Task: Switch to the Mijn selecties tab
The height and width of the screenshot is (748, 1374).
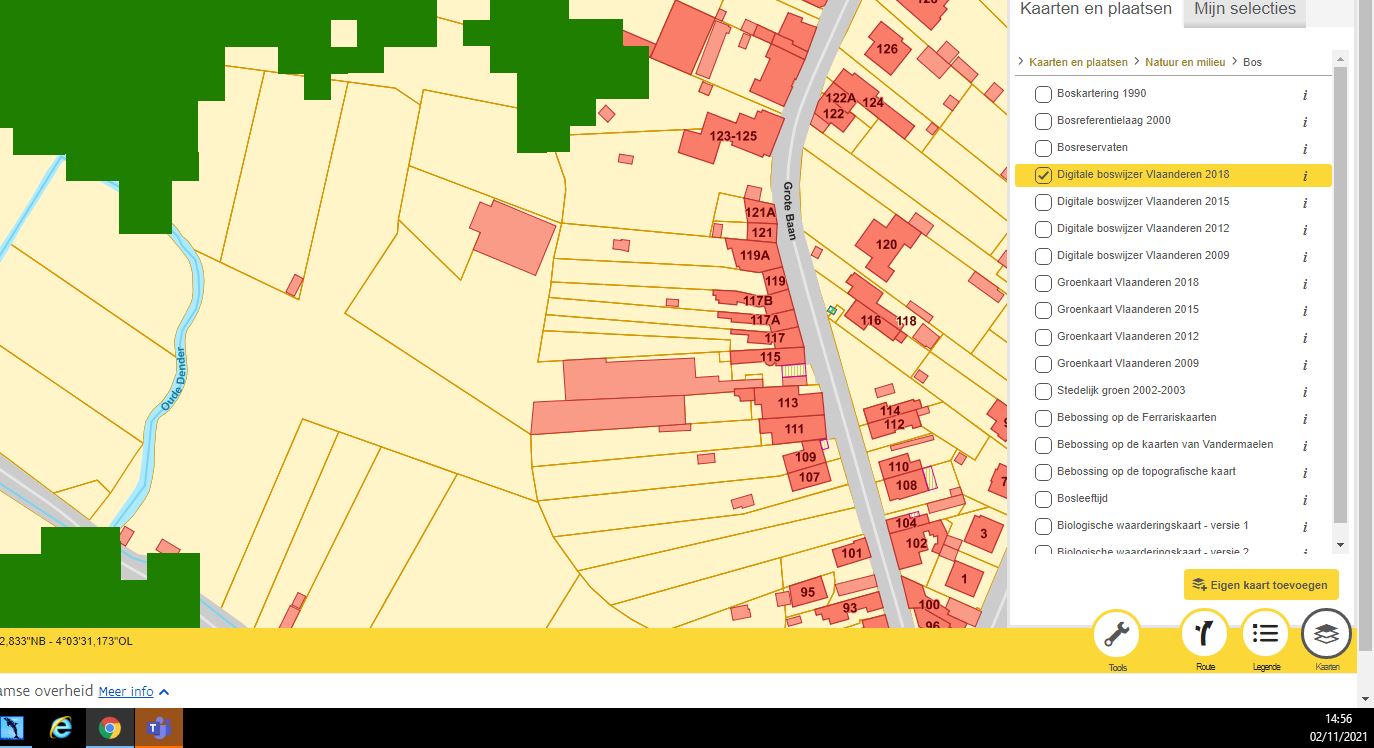Action: (1244, 10)
